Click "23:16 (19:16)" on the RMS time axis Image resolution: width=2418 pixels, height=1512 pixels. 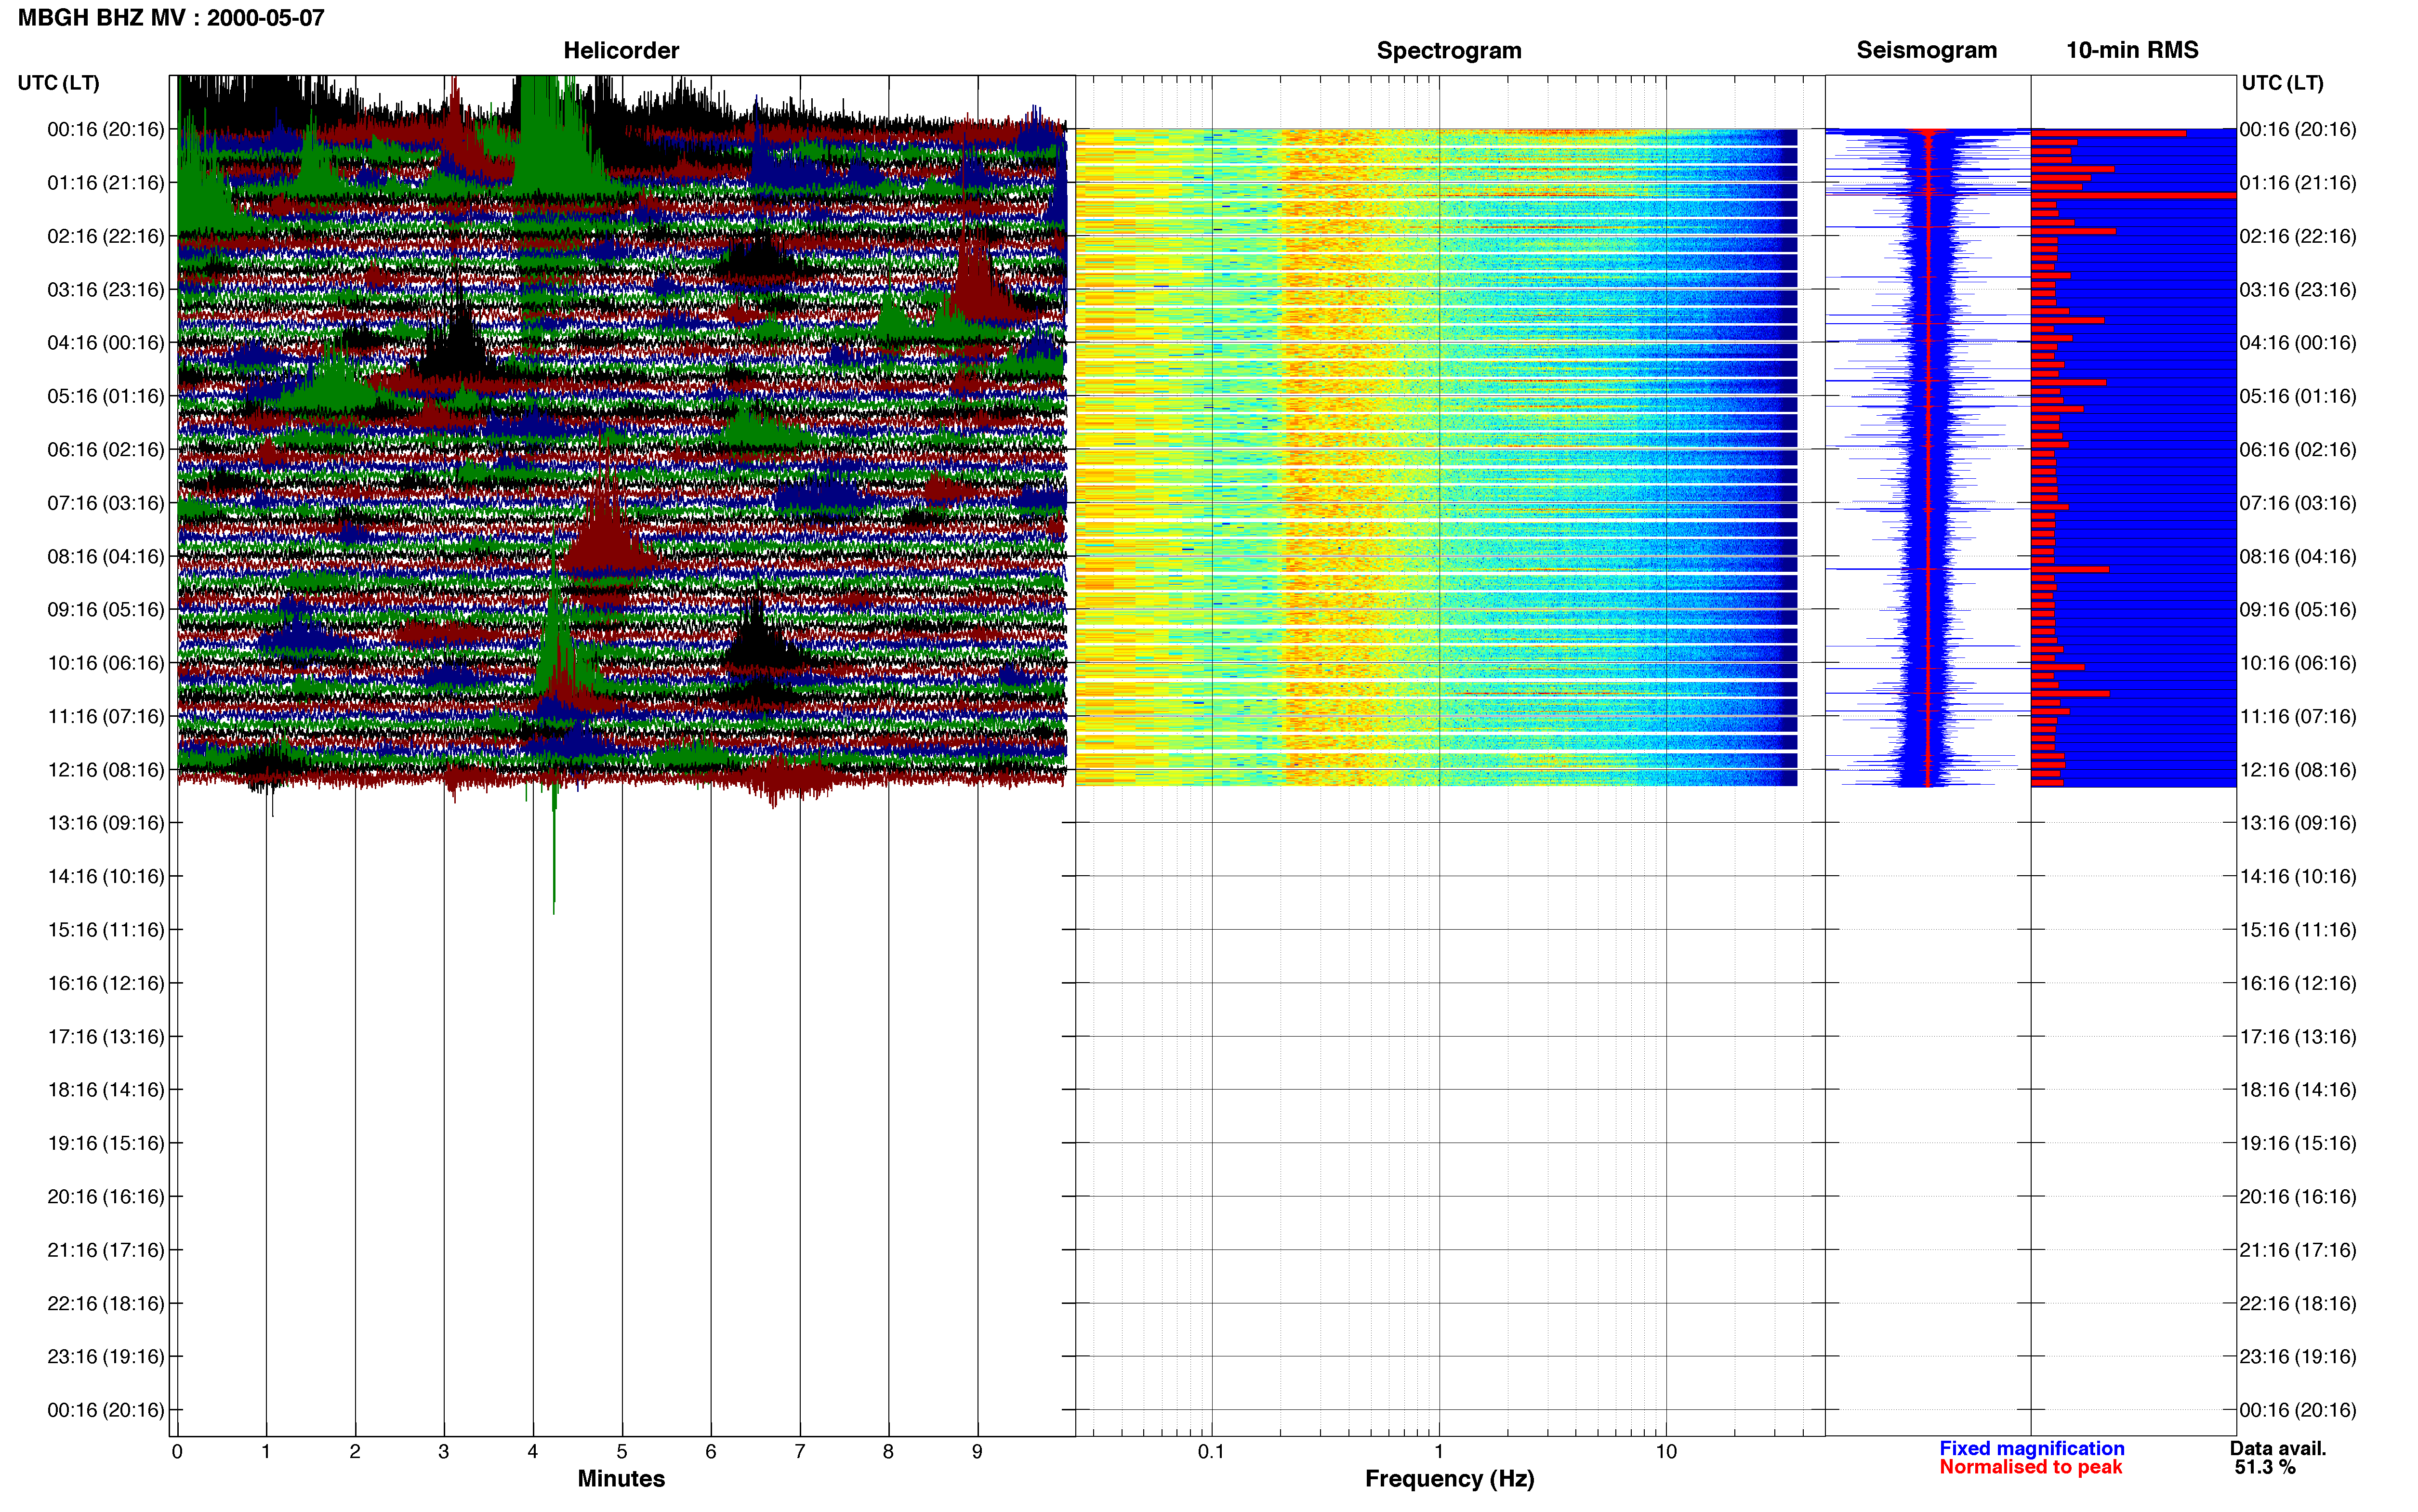point(2298,1357)
